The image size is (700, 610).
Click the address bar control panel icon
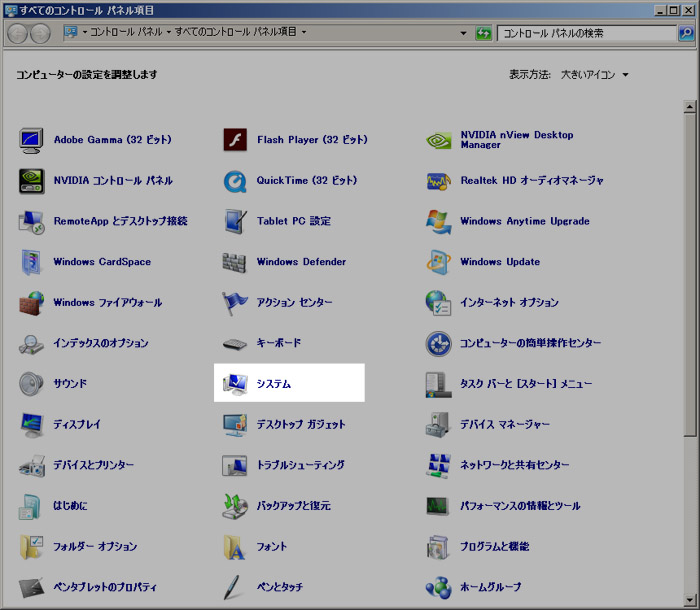tap(71, 32)
